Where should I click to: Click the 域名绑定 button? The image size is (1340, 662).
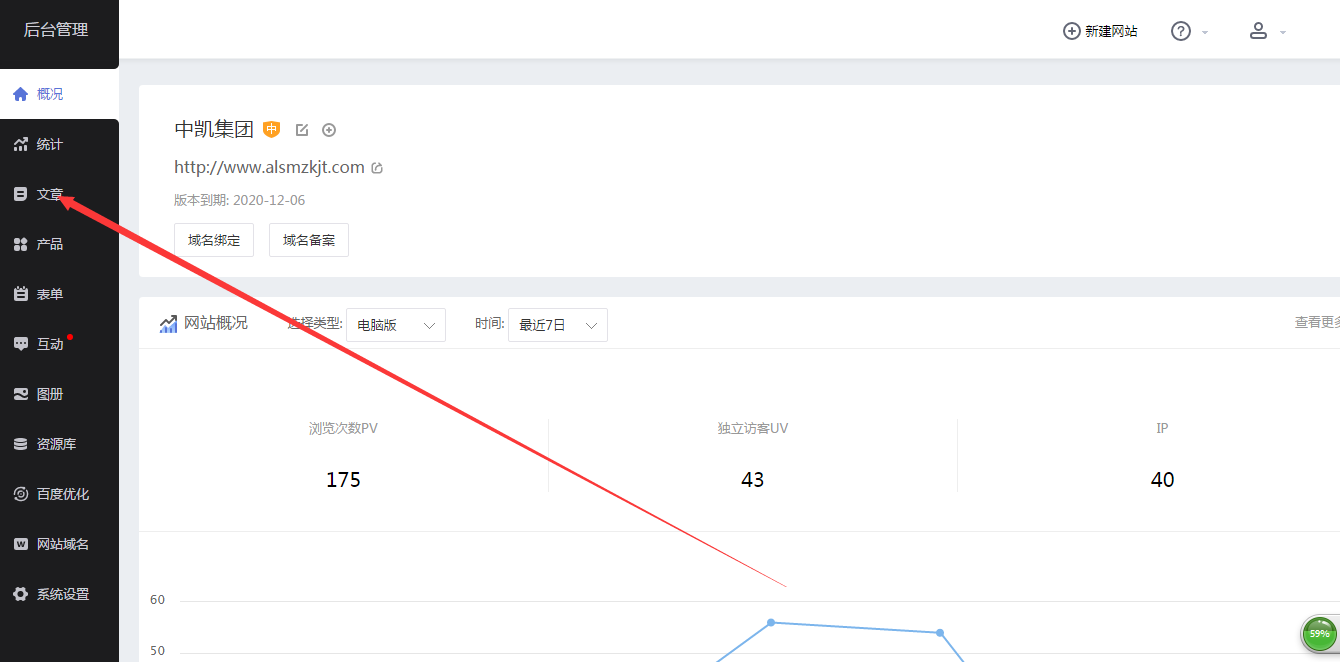tap(214, 240)
